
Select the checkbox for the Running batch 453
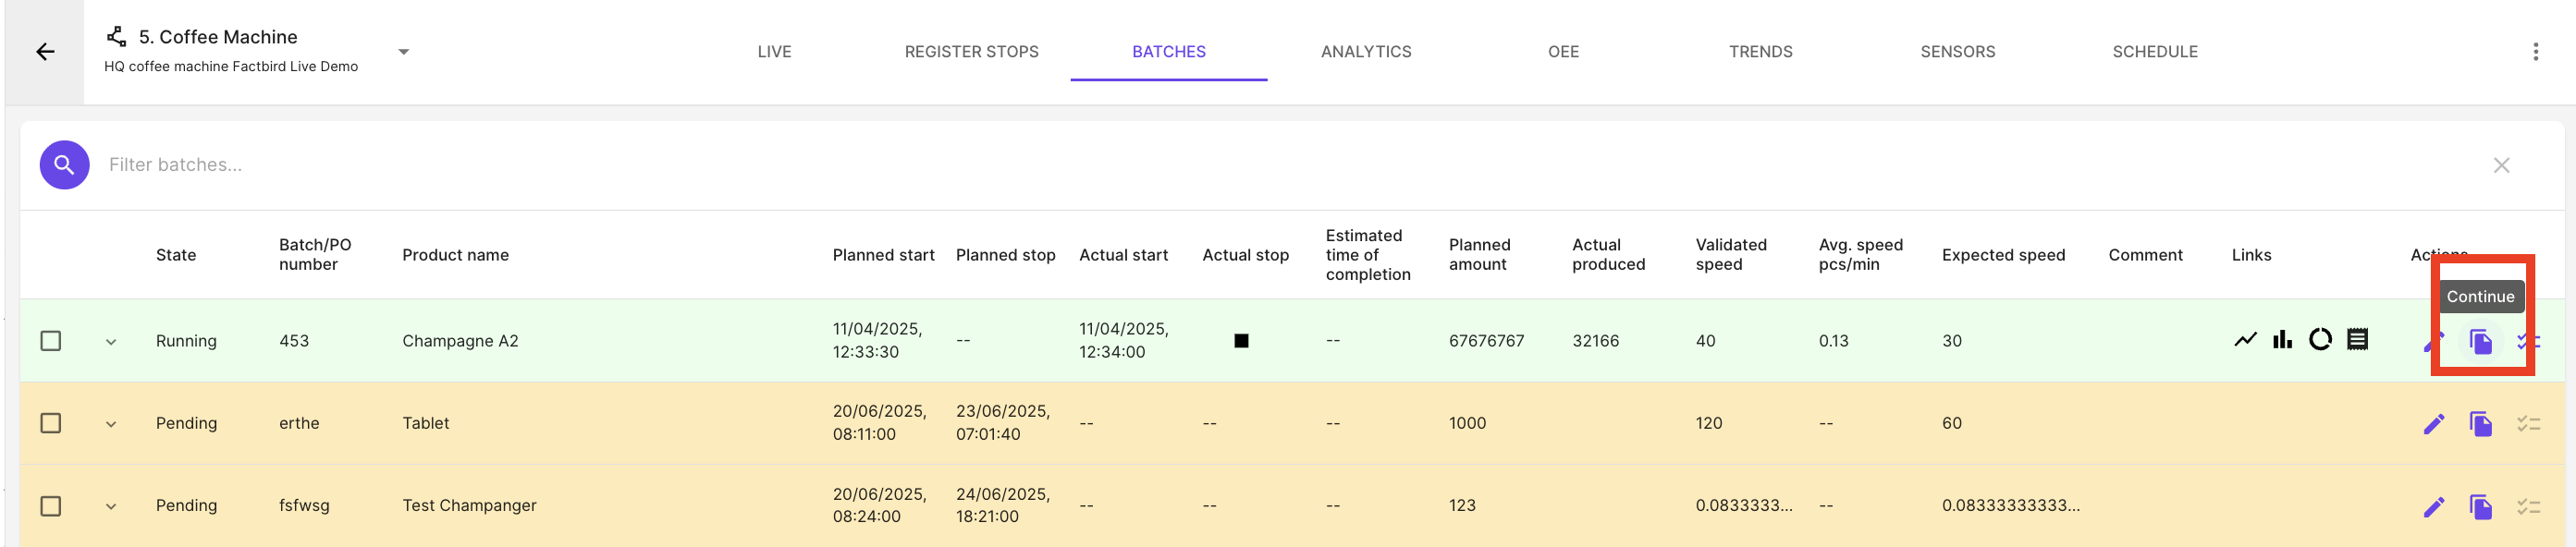tap(51, 341)
